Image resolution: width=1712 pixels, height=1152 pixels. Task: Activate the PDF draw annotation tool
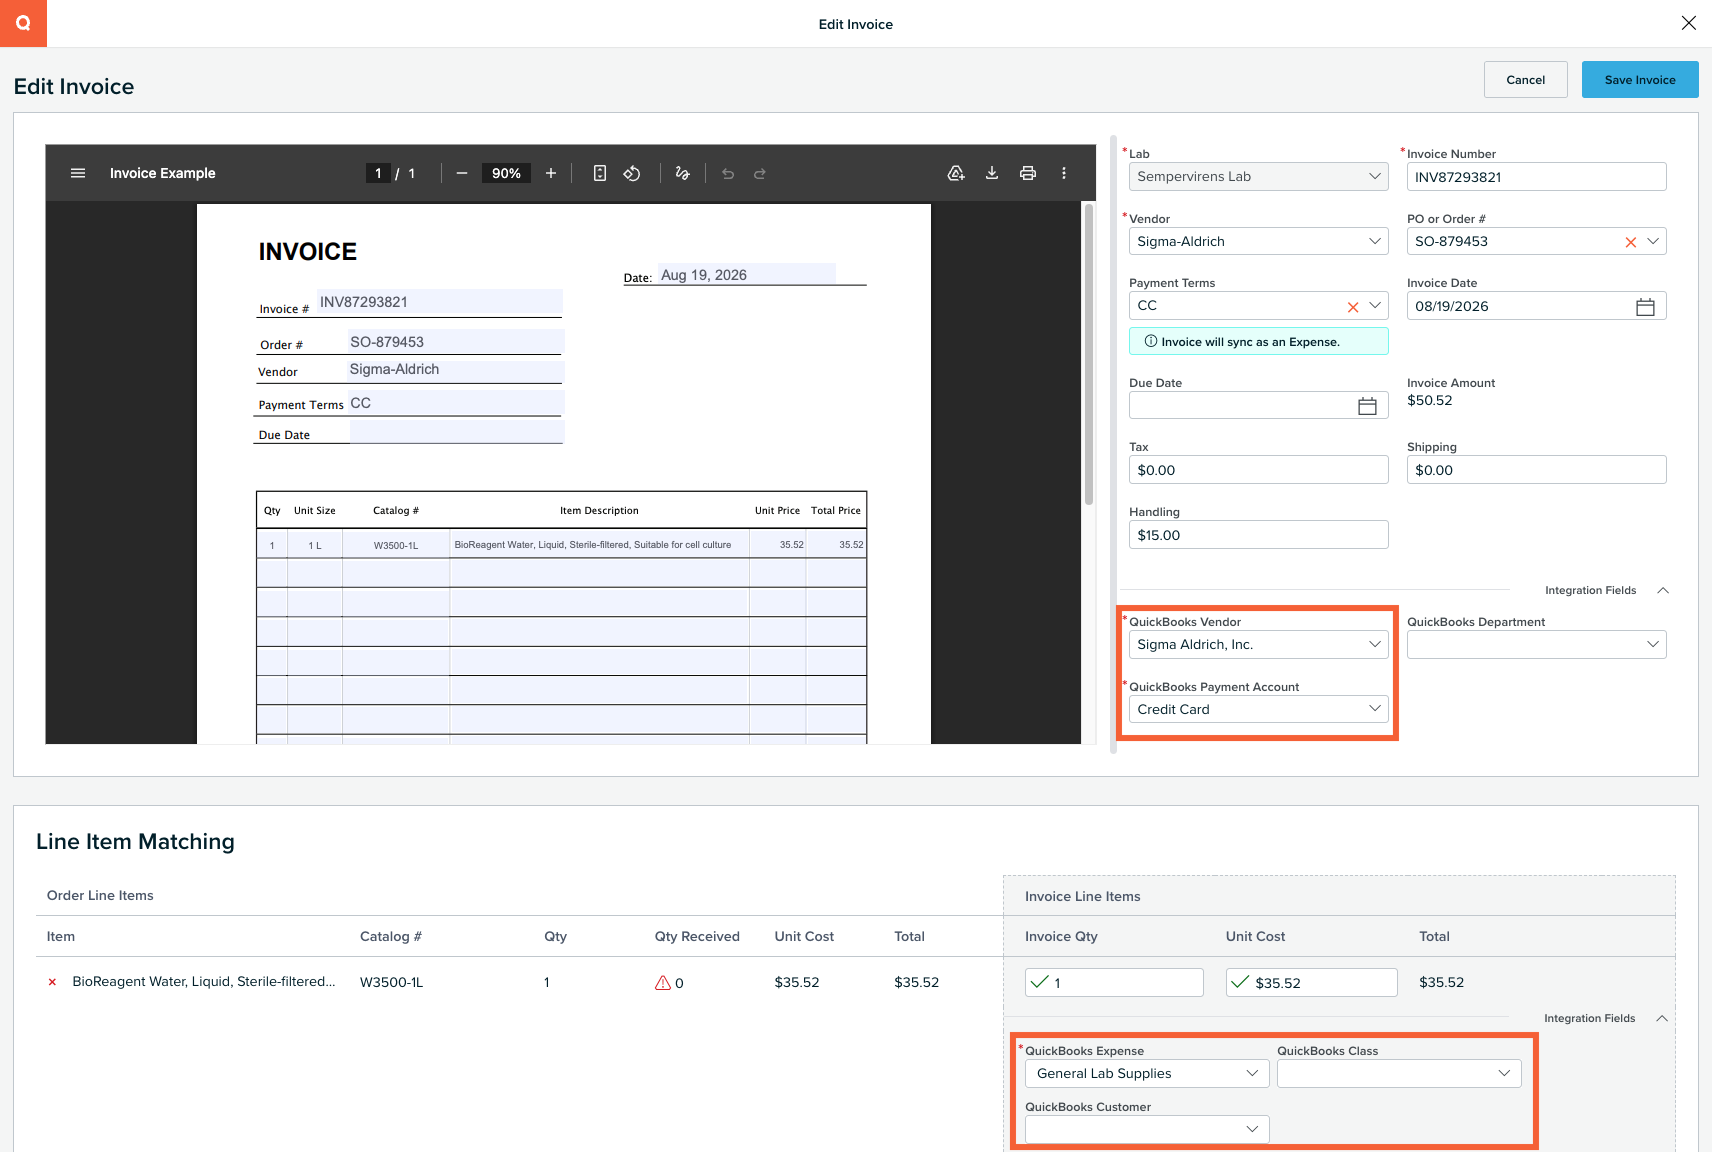(683, 173)
